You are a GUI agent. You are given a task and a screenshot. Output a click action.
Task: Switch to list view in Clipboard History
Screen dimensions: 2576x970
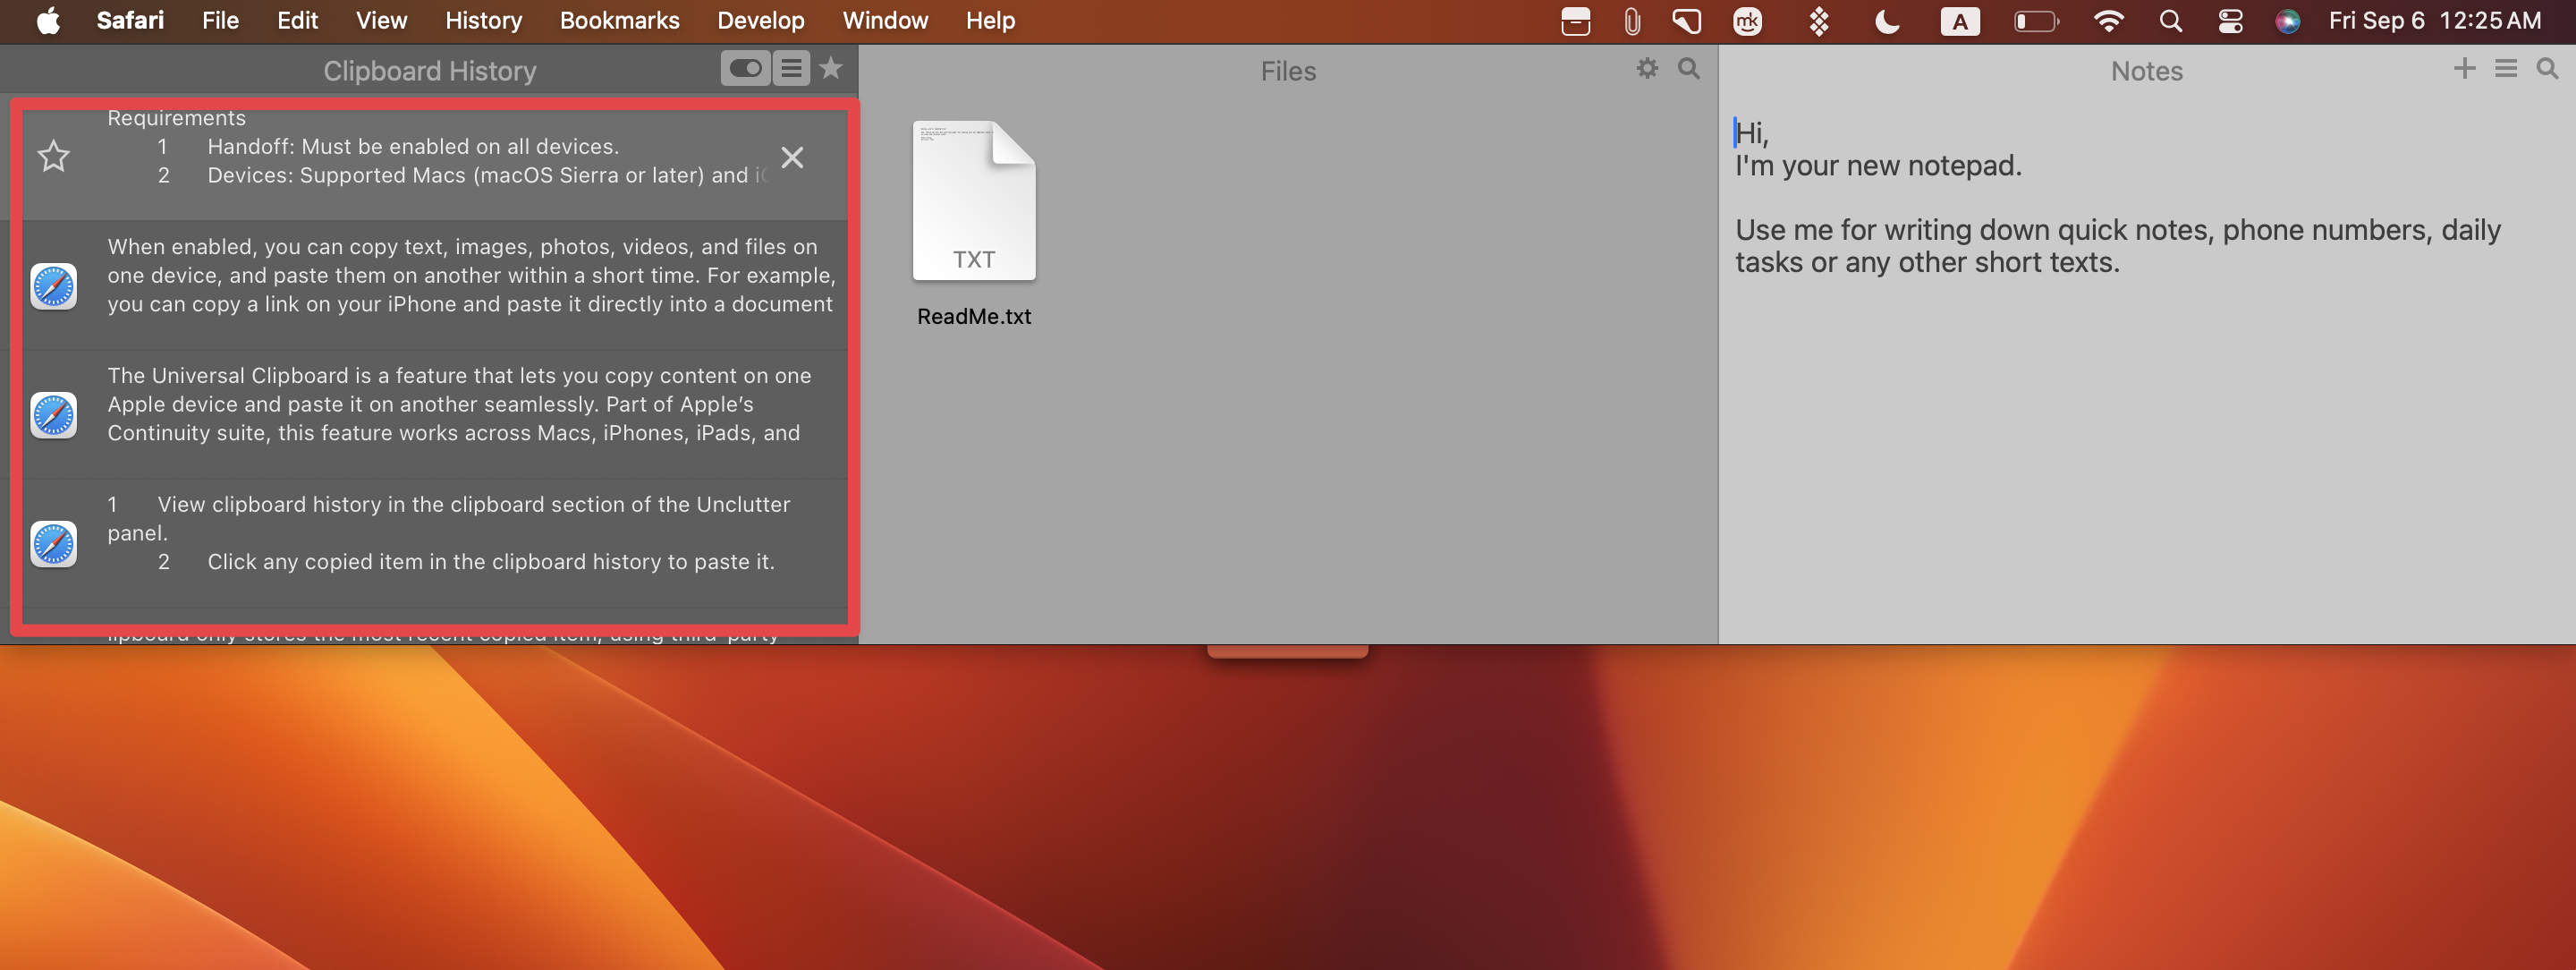(790, 69)
